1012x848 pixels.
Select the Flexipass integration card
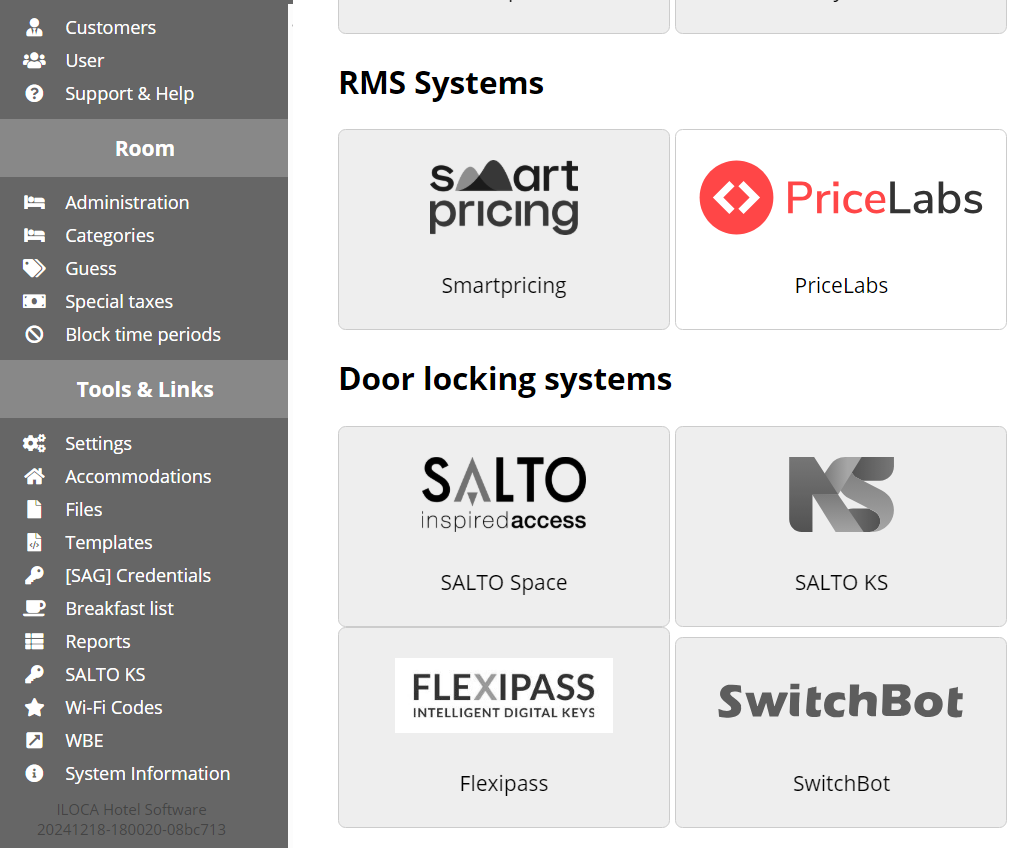pyautogui.click(x=504, y=727)
